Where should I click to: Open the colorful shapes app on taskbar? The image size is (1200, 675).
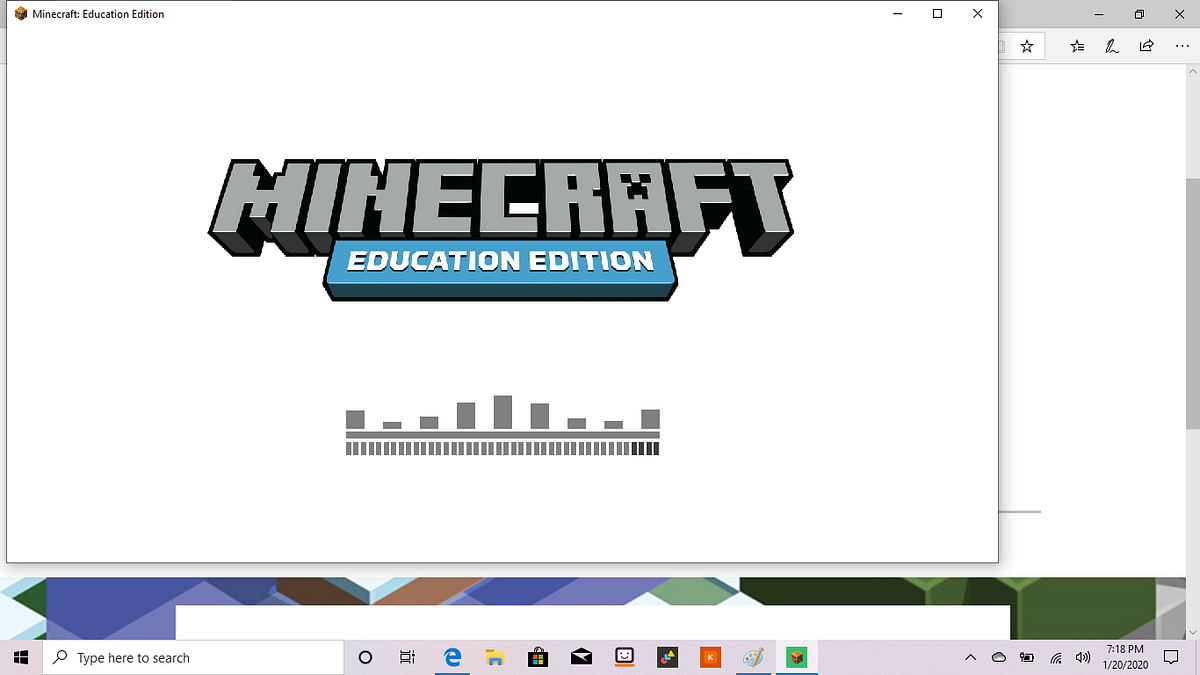(668, 657)
